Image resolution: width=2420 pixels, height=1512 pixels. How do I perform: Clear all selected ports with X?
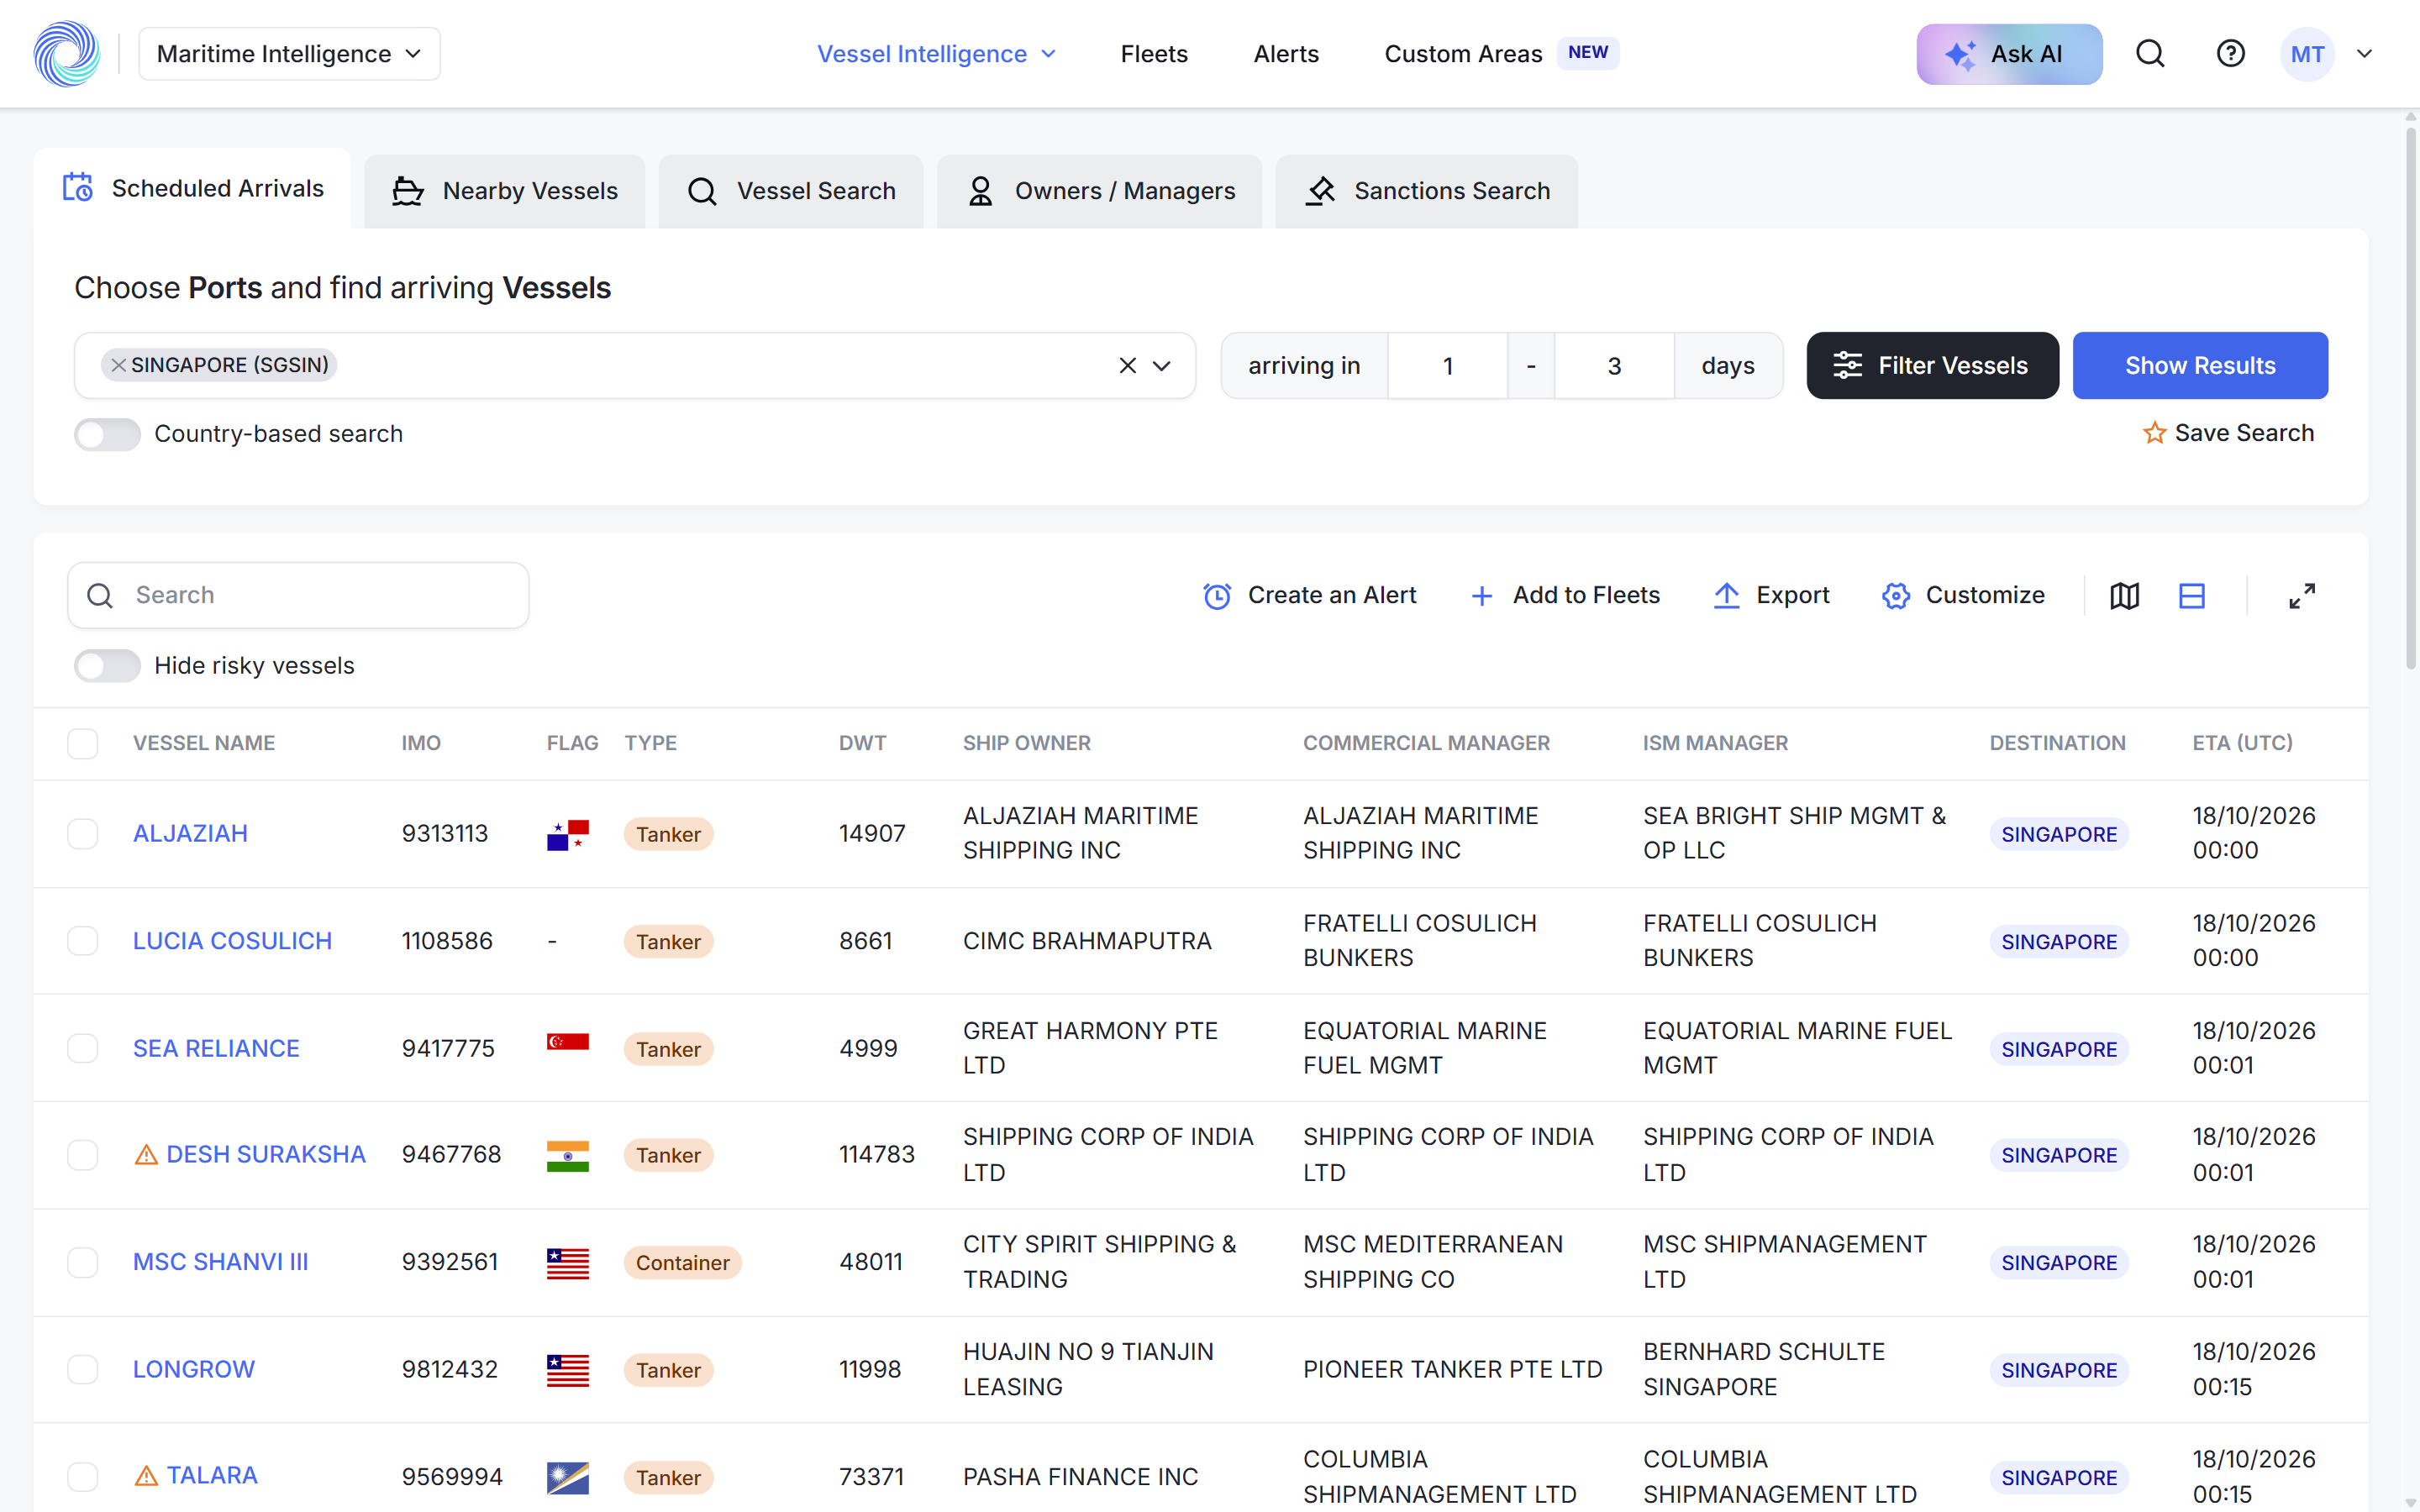coord(1127,366)
